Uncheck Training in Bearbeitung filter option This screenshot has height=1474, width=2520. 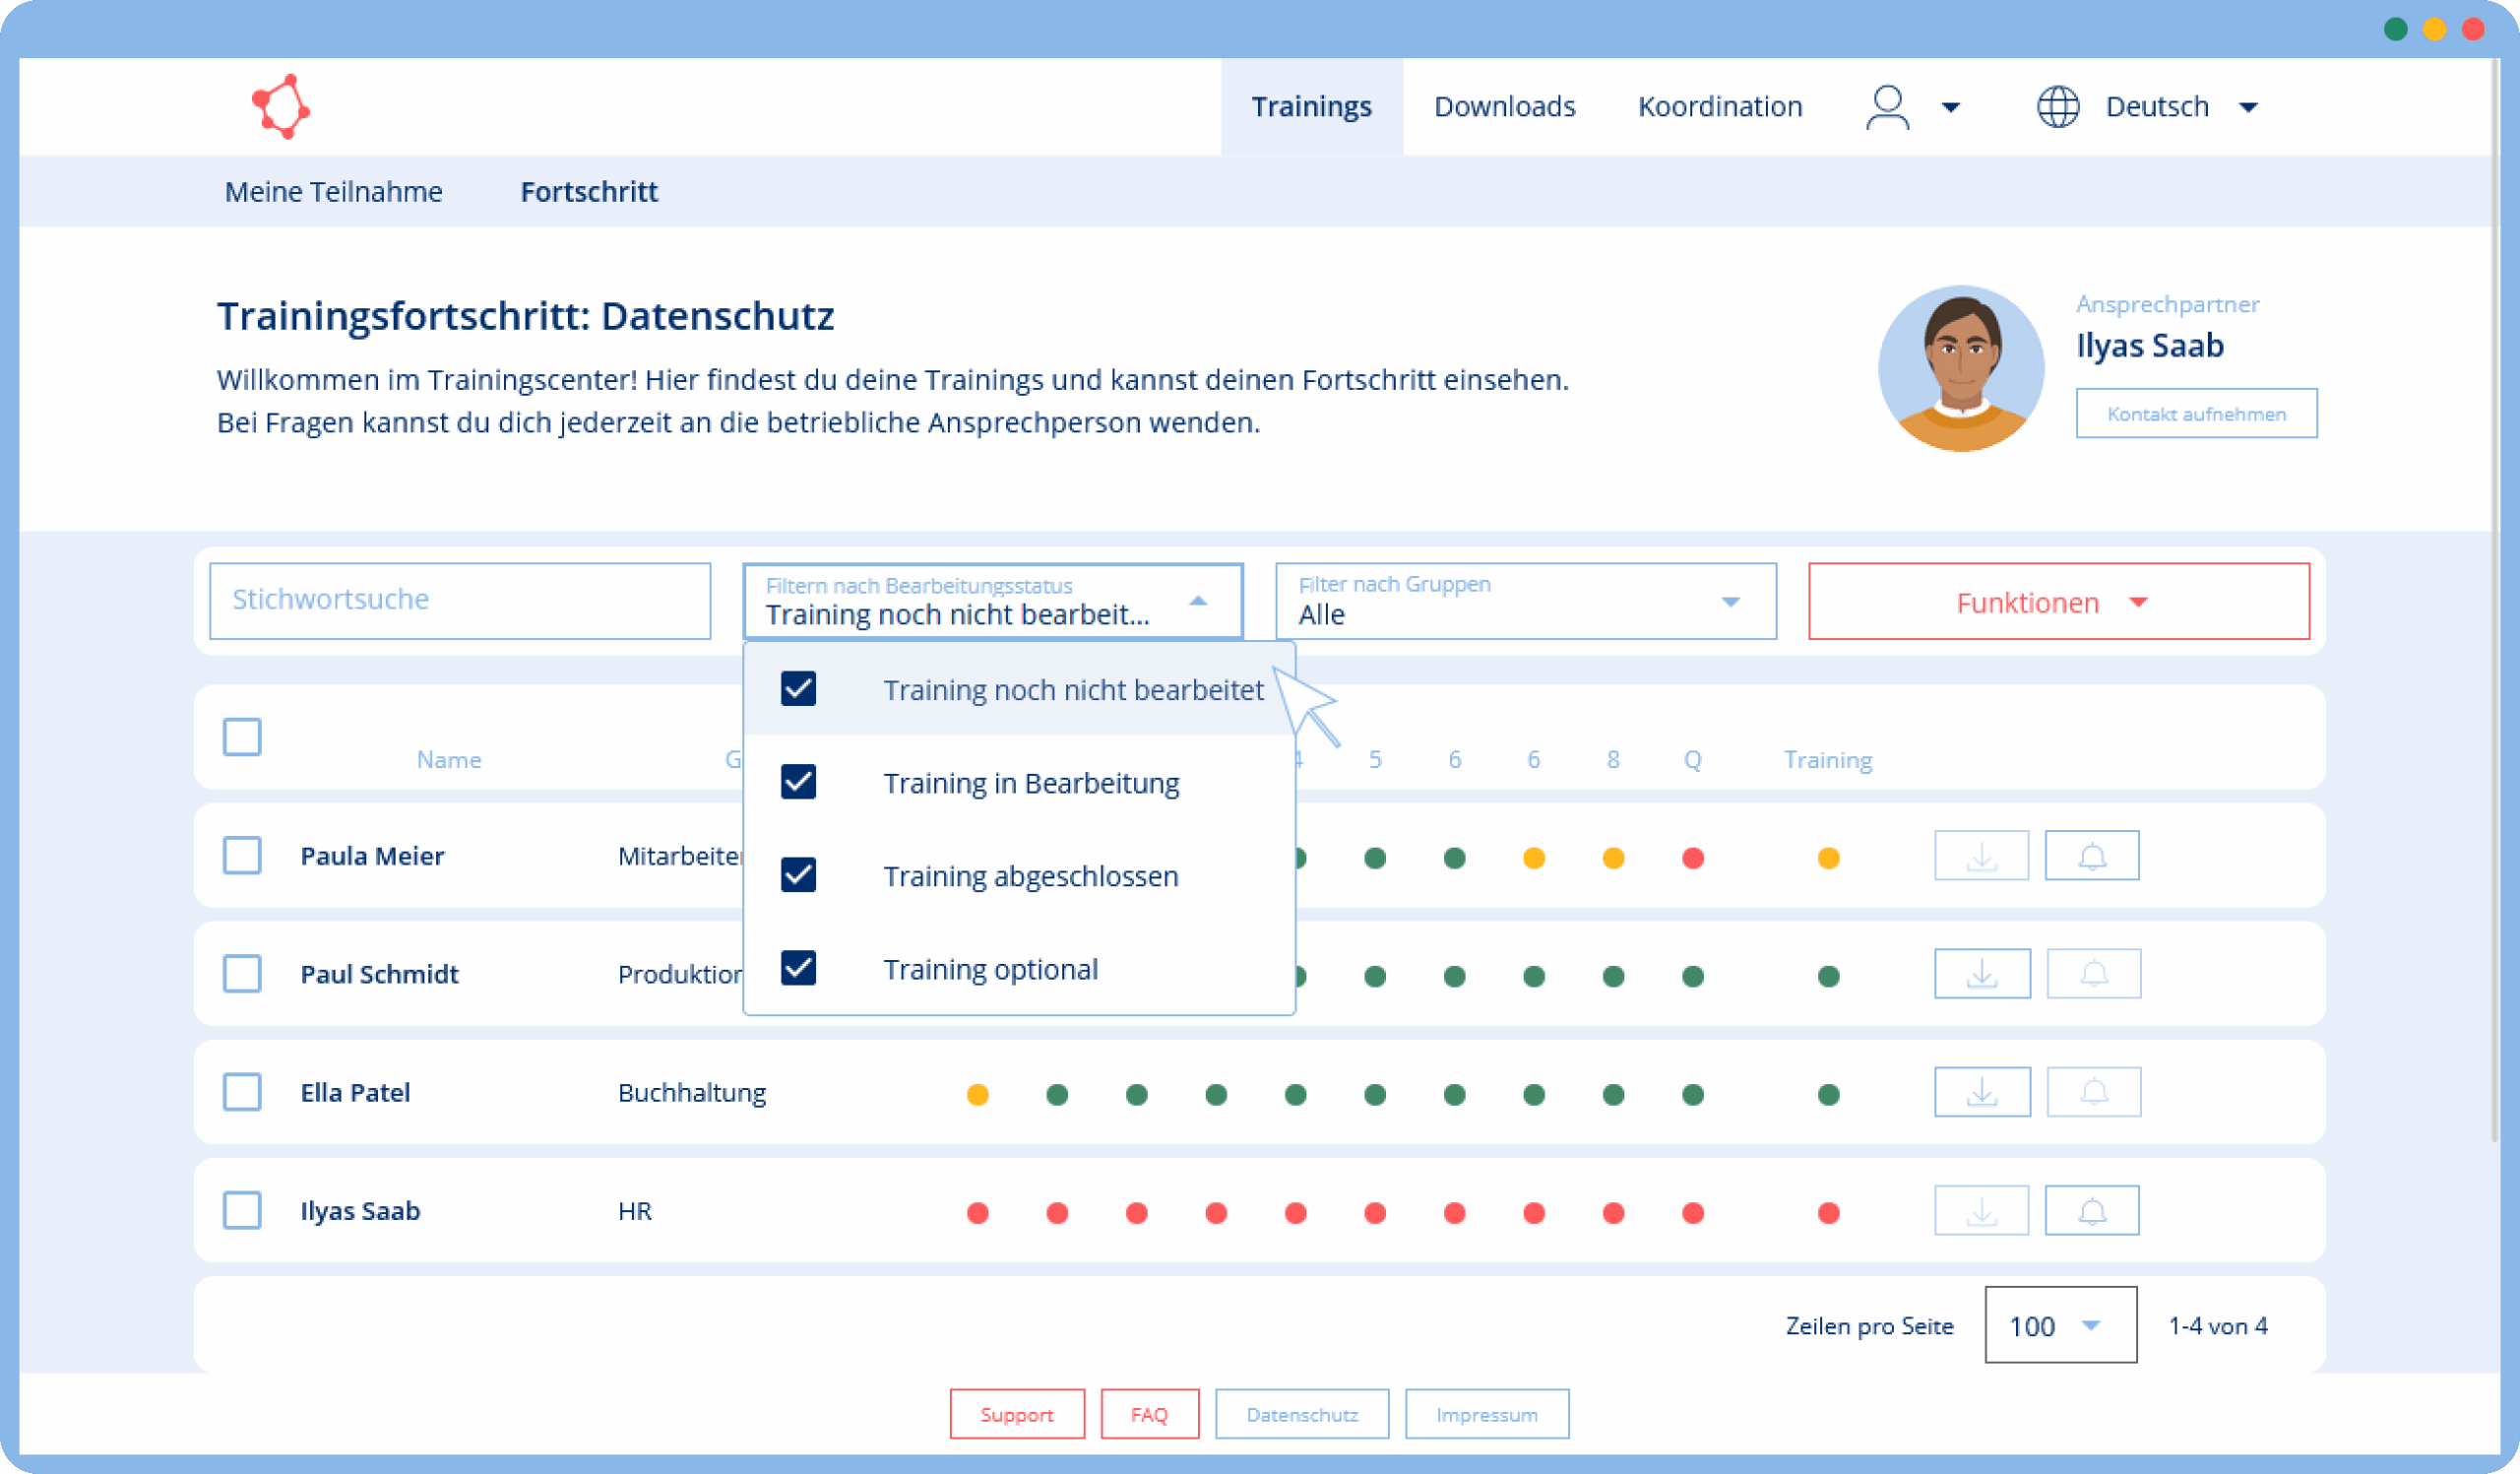pyautogui.click(x=798, y=782)
